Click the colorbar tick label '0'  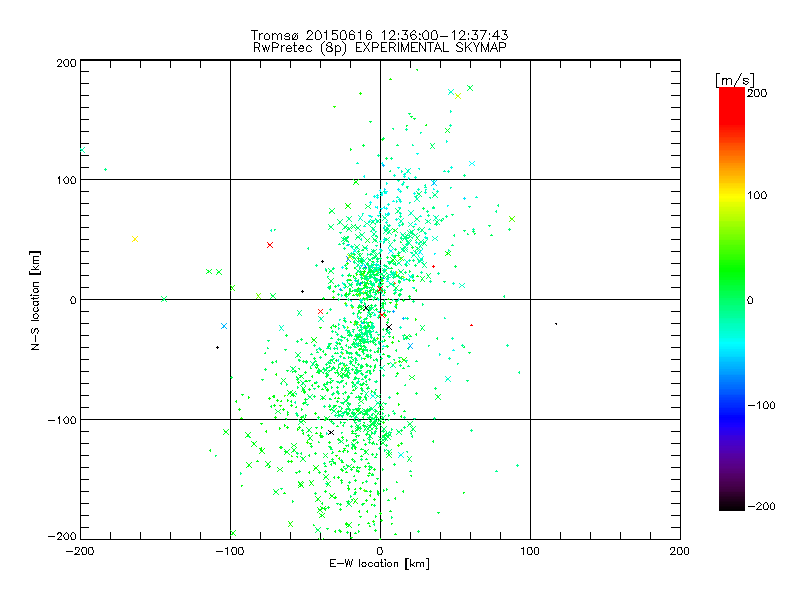click(x=750, y=300)
